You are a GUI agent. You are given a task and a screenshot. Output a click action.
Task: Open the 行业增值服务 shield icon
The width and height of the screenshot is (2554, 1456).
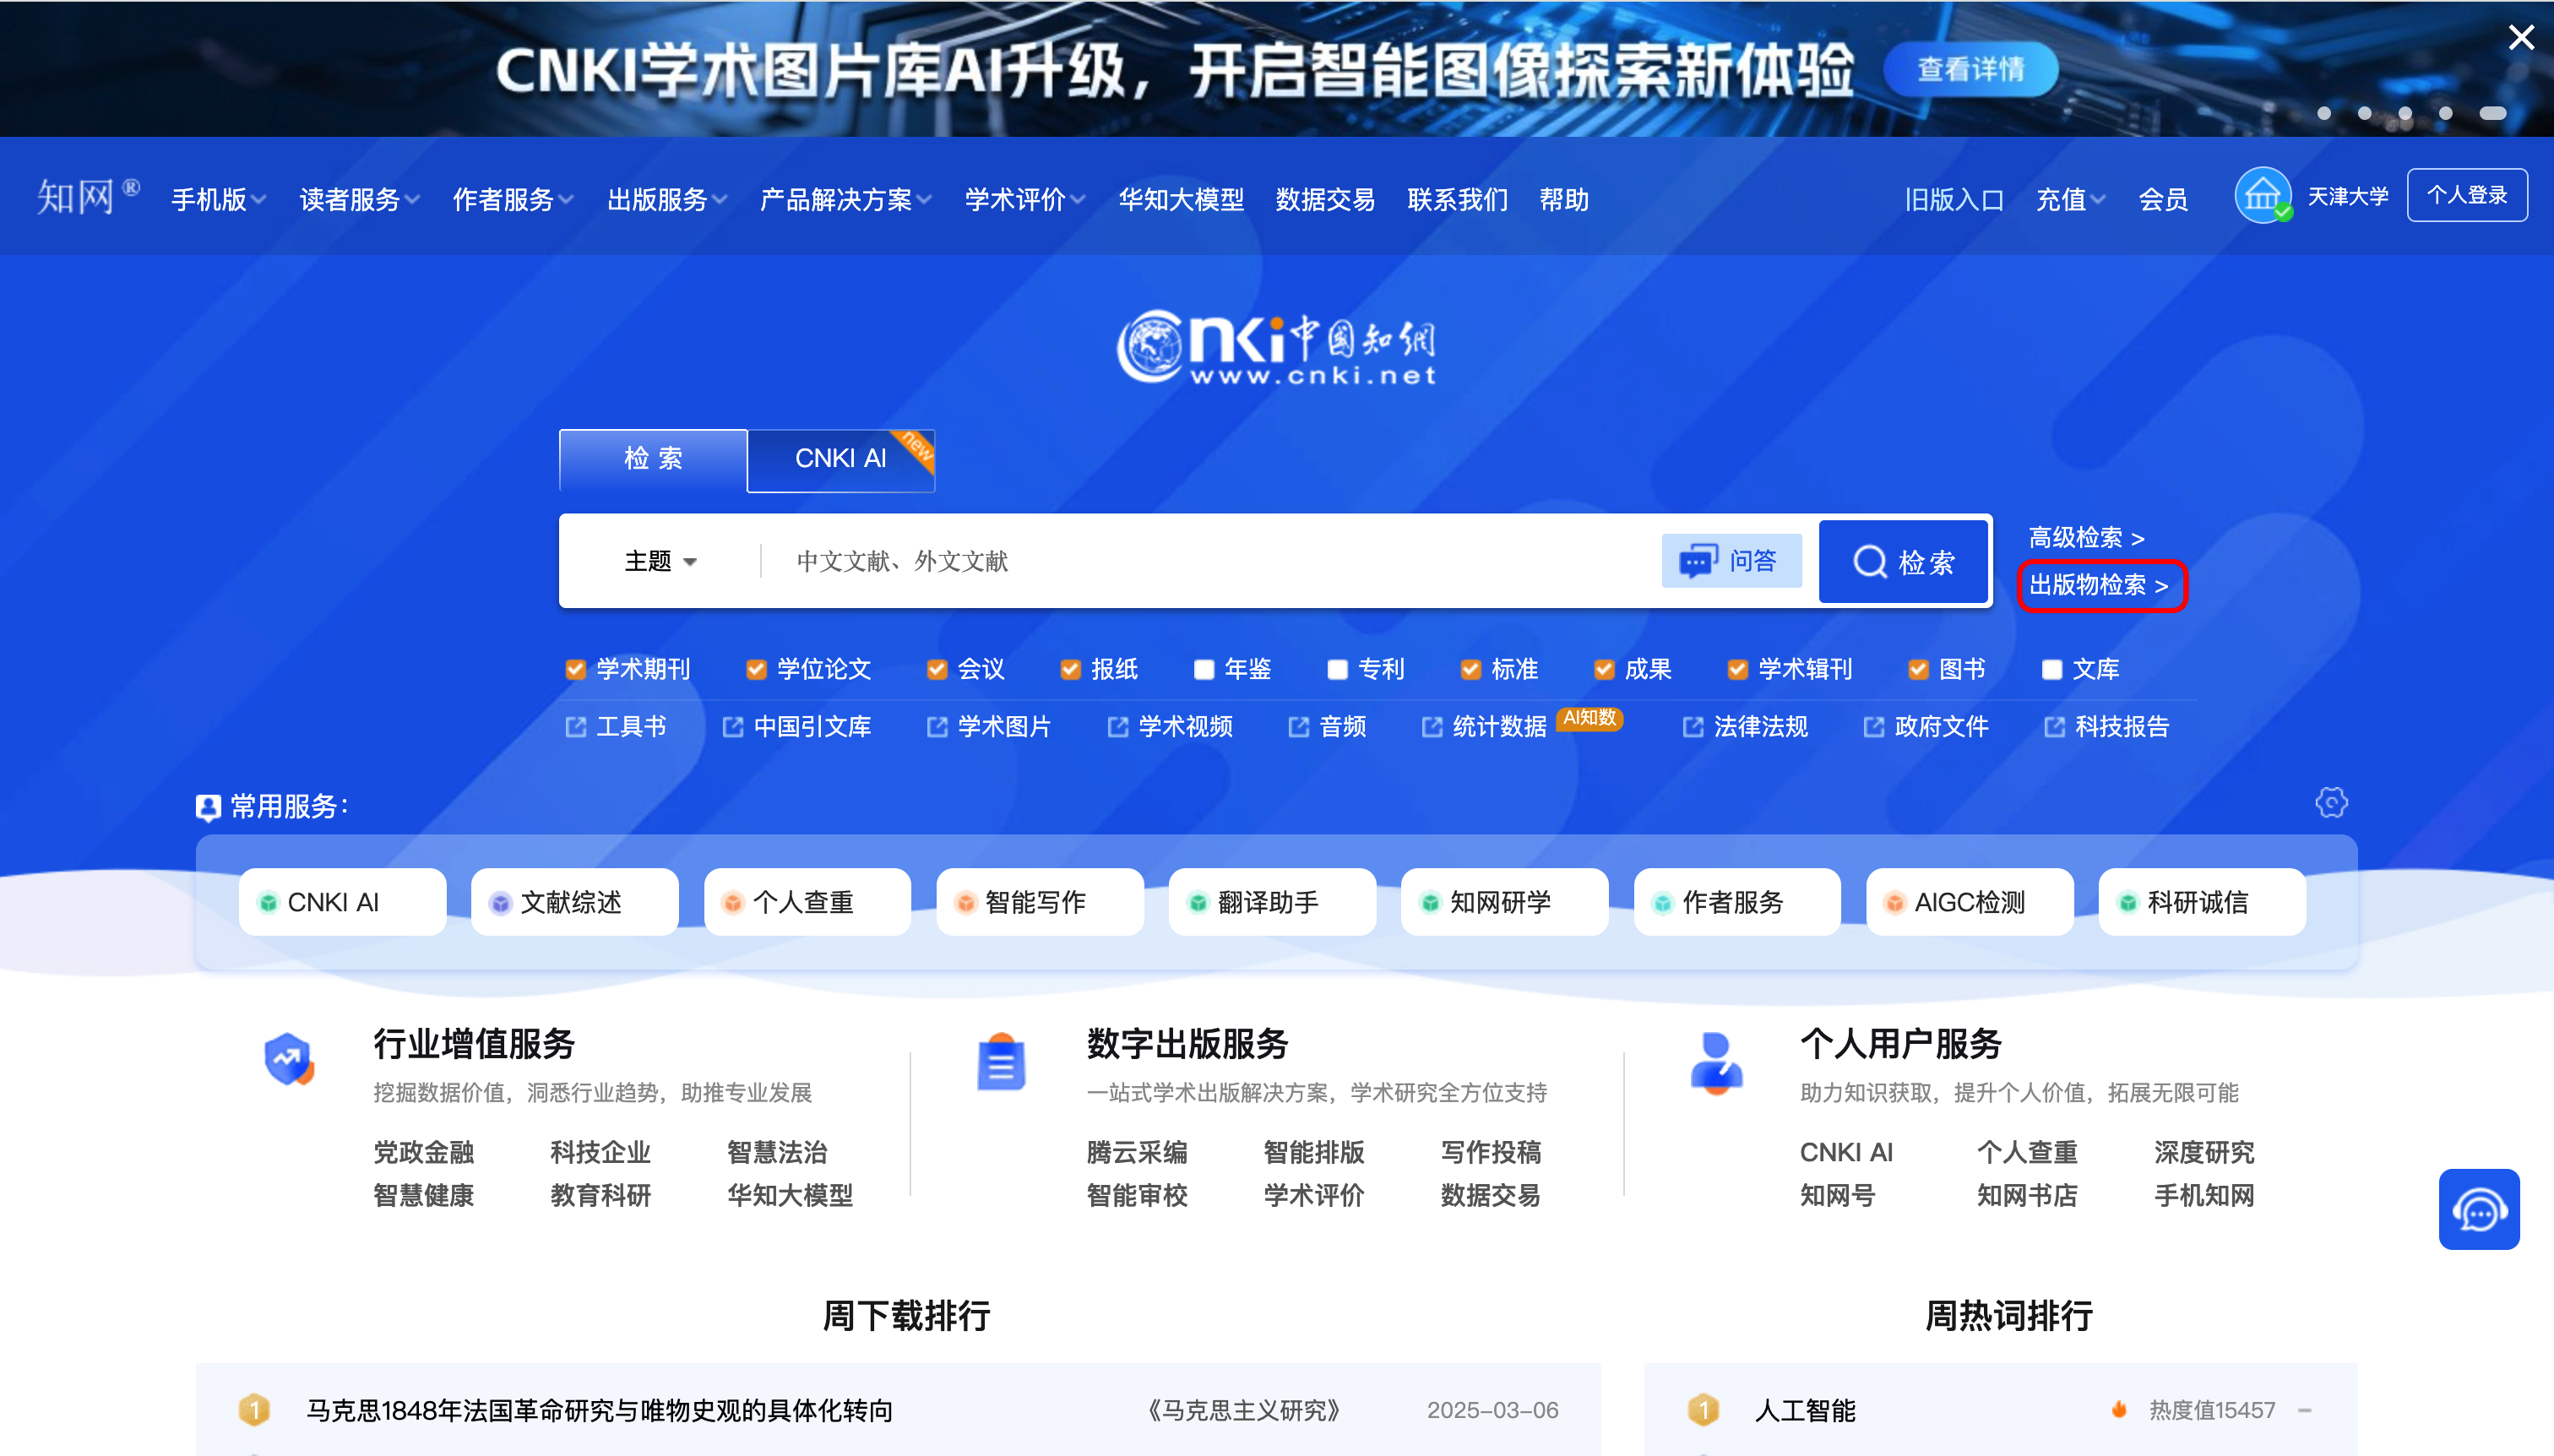pos(289,1060)
